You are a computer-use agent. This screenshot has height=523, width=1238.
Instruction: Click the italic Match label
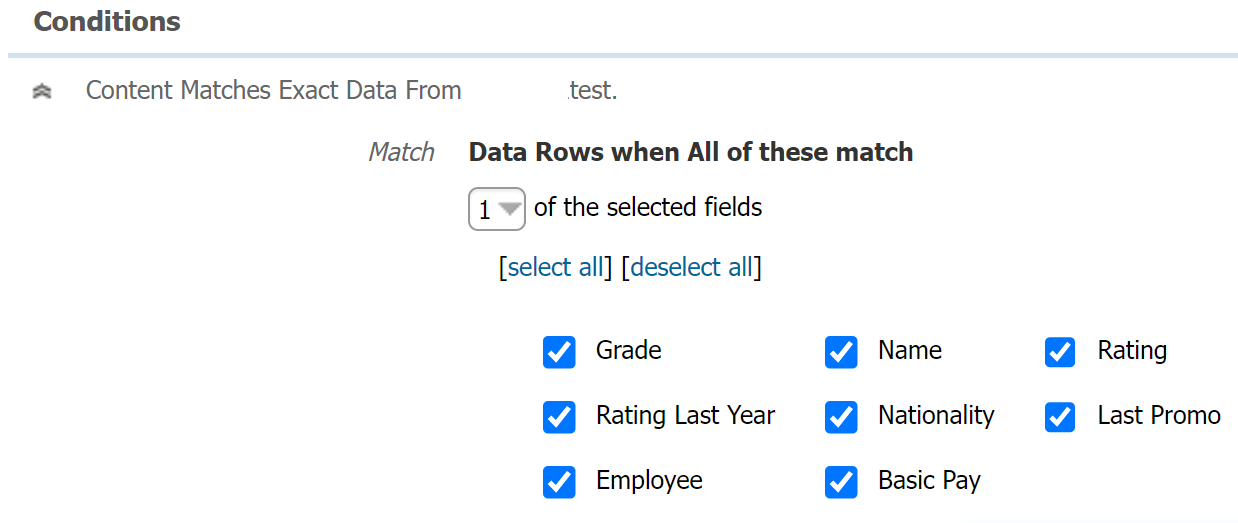click(x=401, y=152)
